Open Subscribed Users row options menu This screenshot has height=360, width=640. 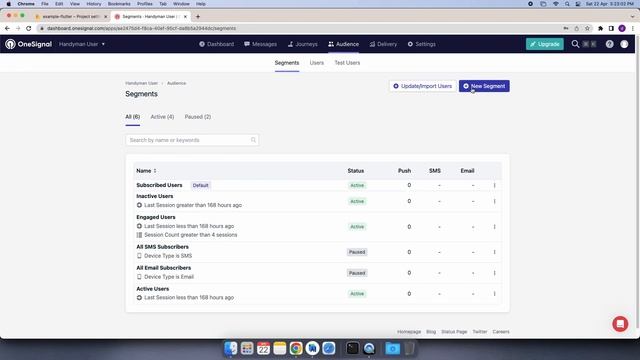(494, 185)
